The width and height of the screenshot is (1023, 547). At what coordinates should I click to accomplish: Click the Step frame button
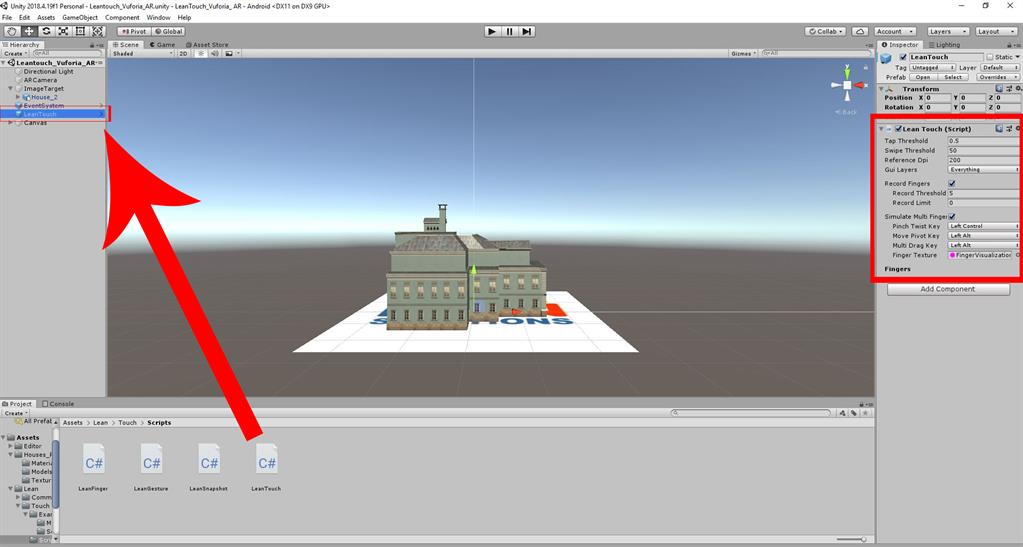(x=527, y=31)
